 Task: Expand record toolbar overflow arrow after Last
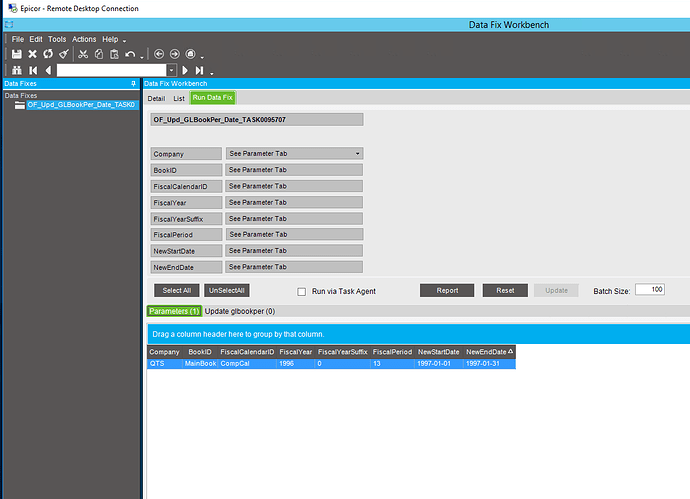[212, 73]
